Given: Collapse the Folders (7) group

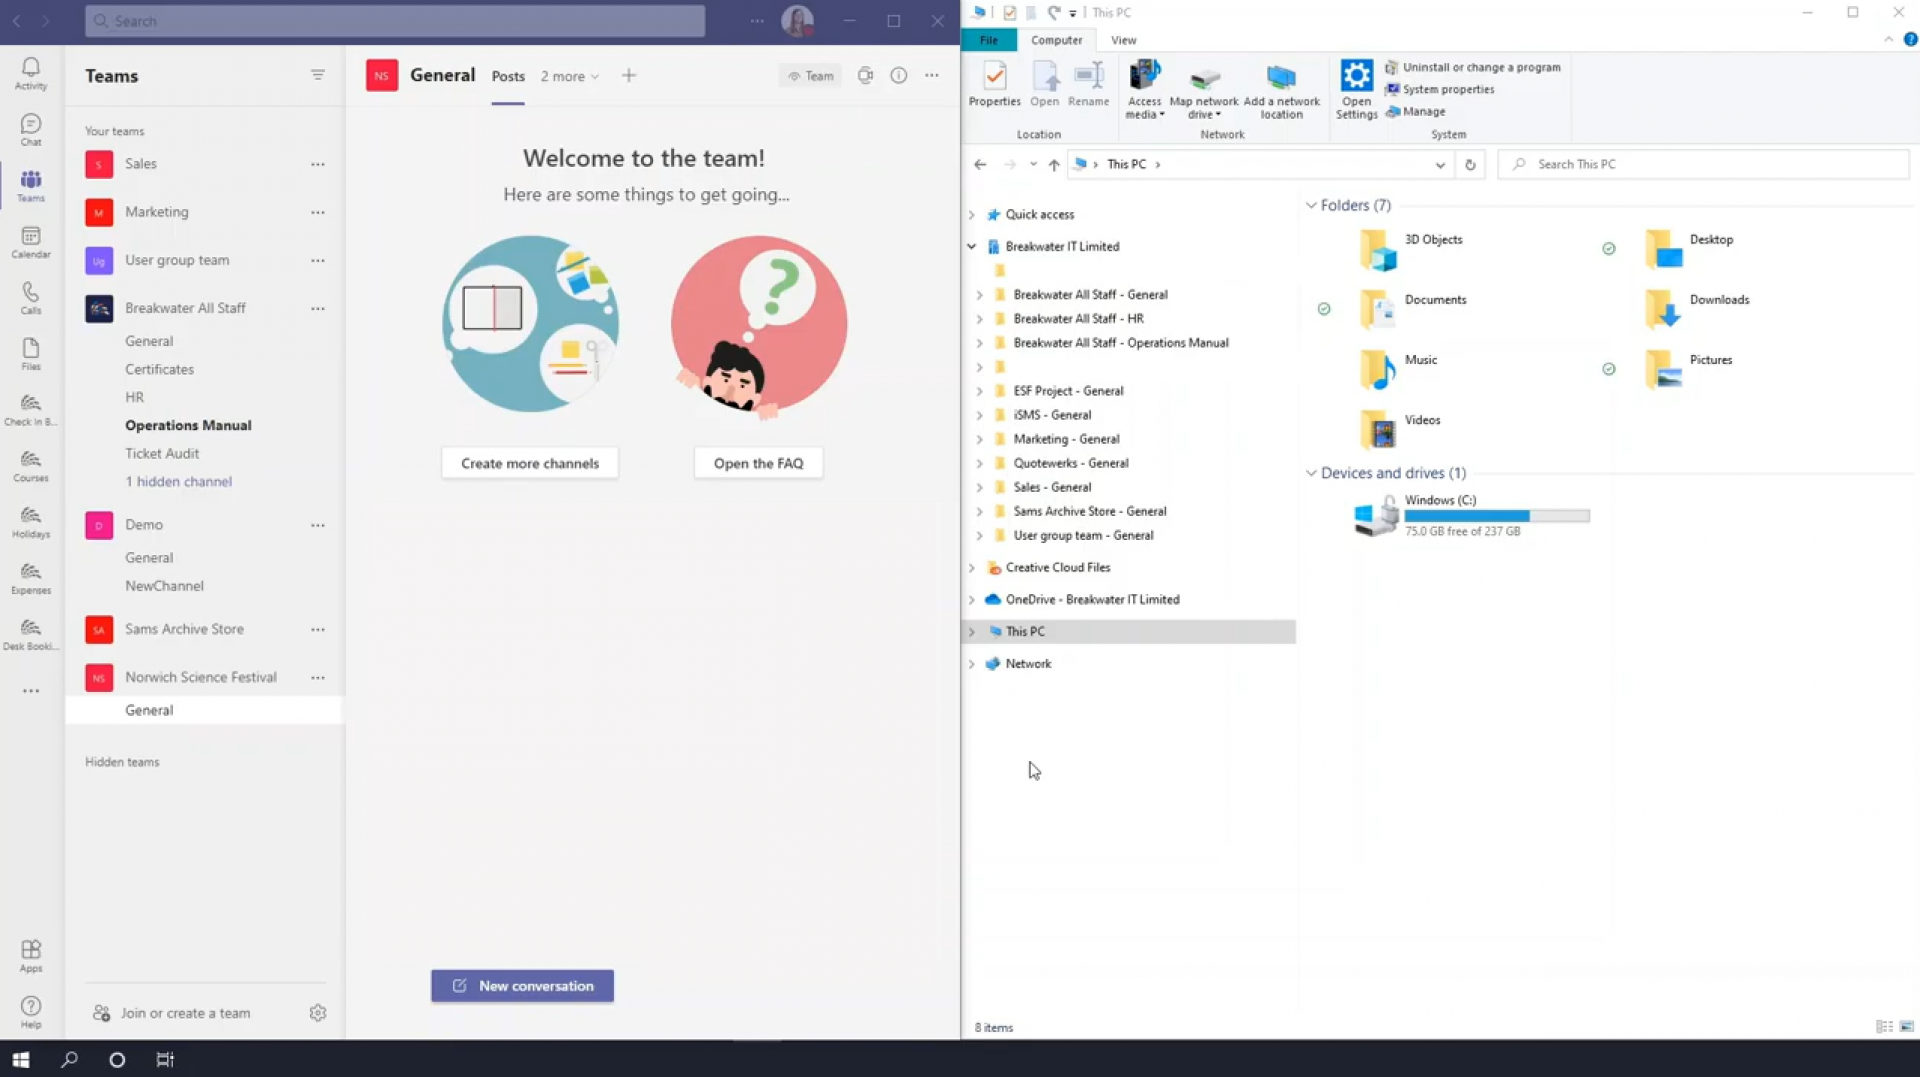Looking at the screenshot, I should coord(1311,205).
